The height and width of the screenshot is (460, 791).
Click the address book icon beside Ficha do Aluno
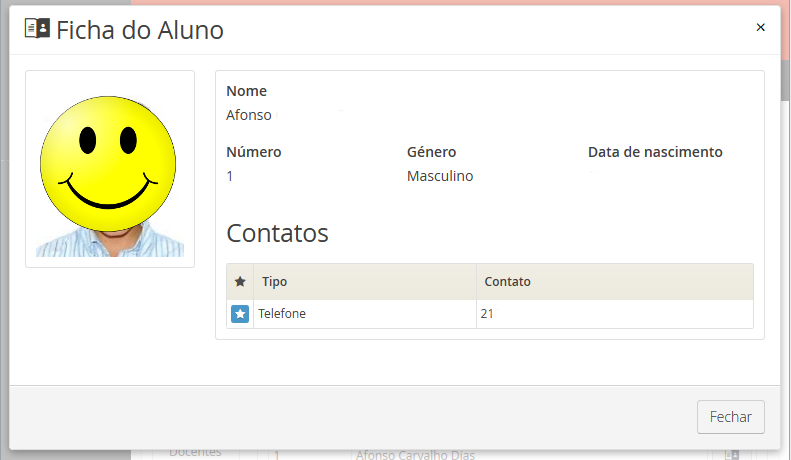click(36, 29)
